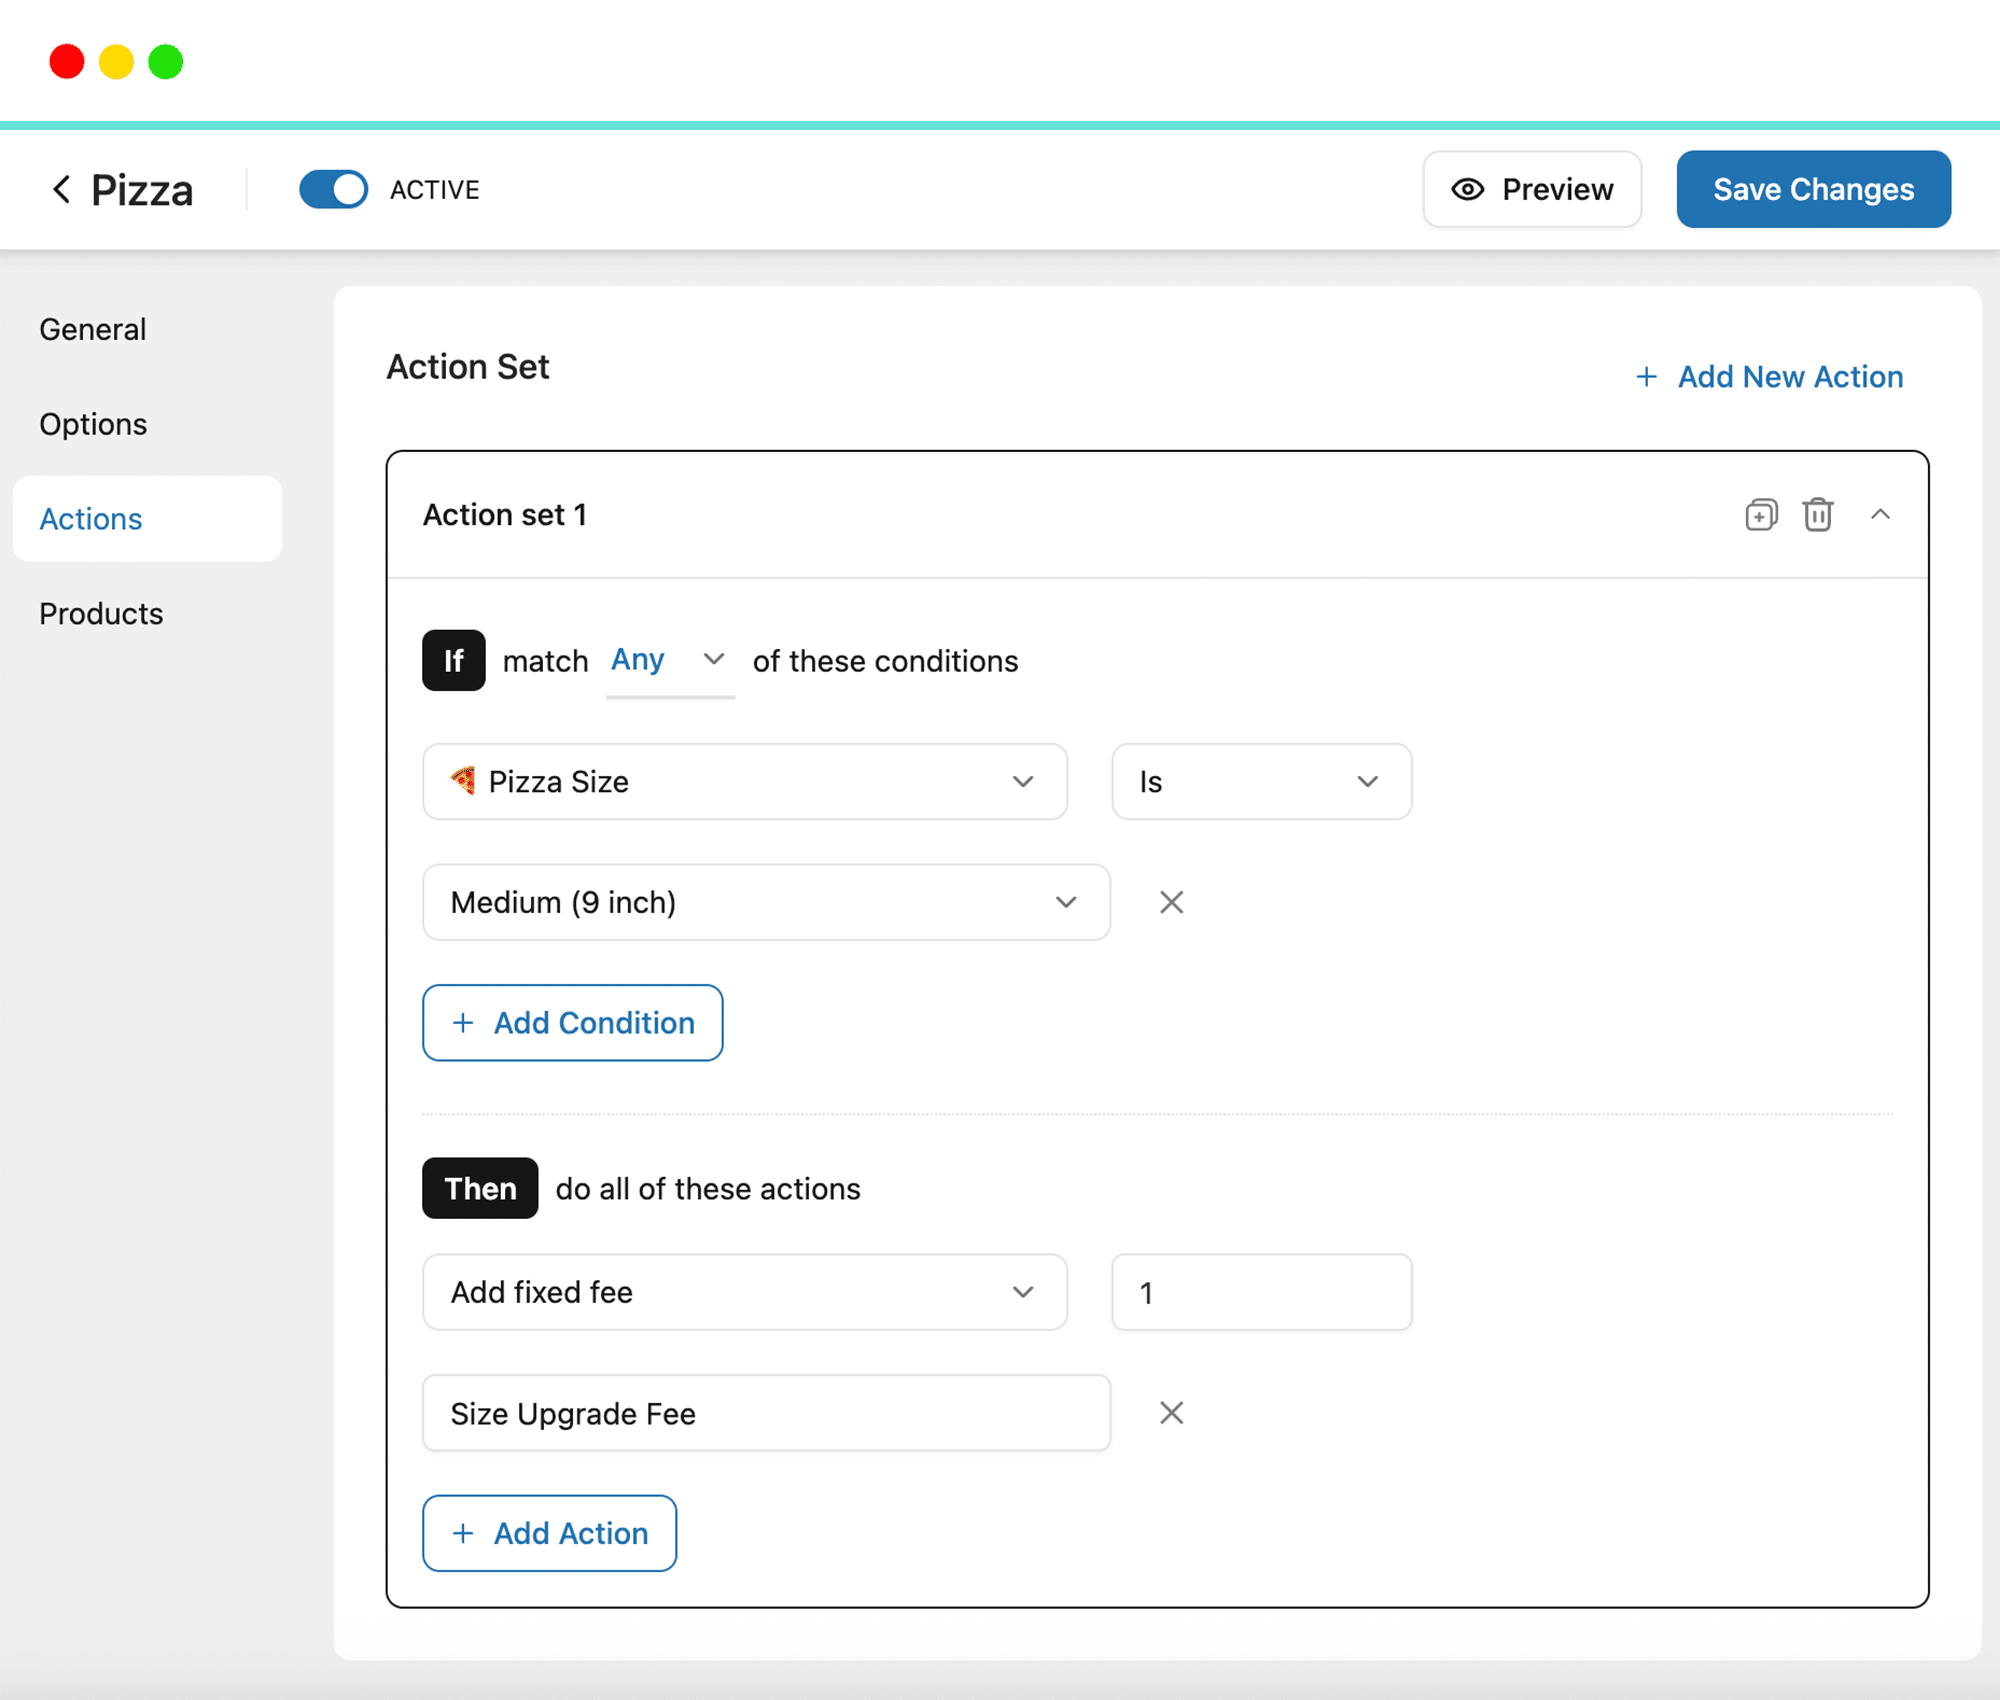Screen dimensions: 2000x1700
Task: Open the Add fixed fee dropdown
Action: point(744,1292)
